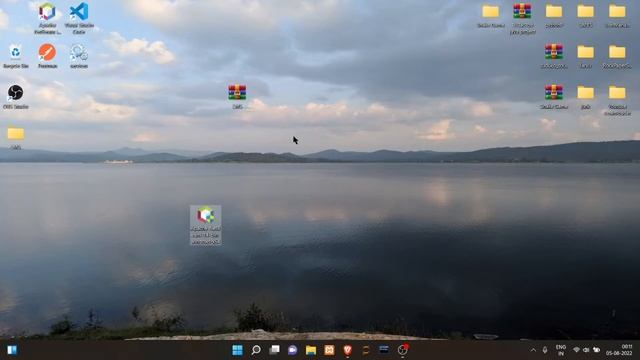Screen dimensions: 640x360
Task: Open the Wi-Fi quick settings icon
Action: 576,350
